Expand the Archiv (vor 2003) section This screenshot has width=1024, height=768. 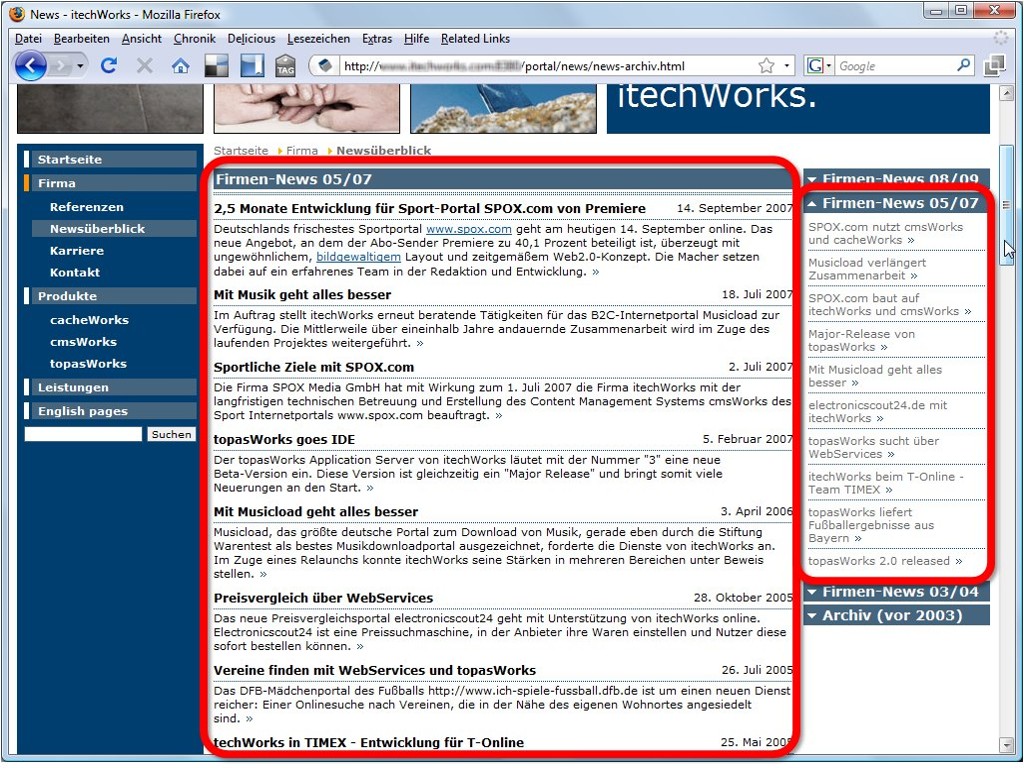(896, 615)
